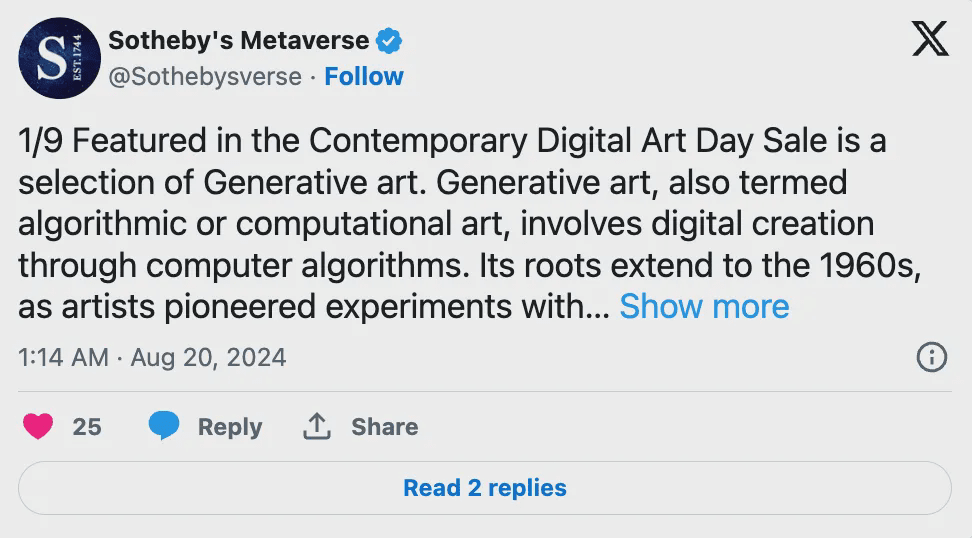
Task: Click the 25 likes count
Action: coord(87,427)
